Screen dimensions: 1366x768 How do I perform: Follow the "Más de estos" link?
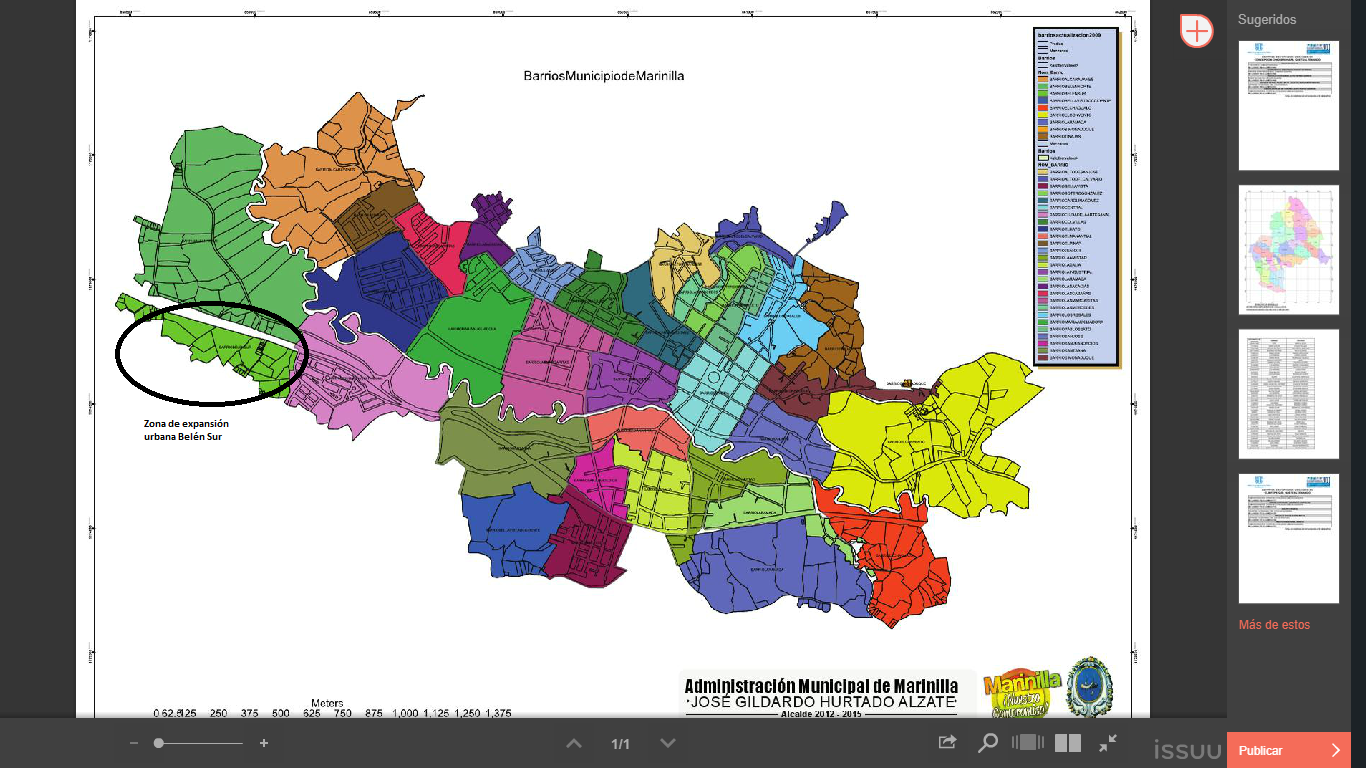pyautogui.click(x=1274, y=625)
